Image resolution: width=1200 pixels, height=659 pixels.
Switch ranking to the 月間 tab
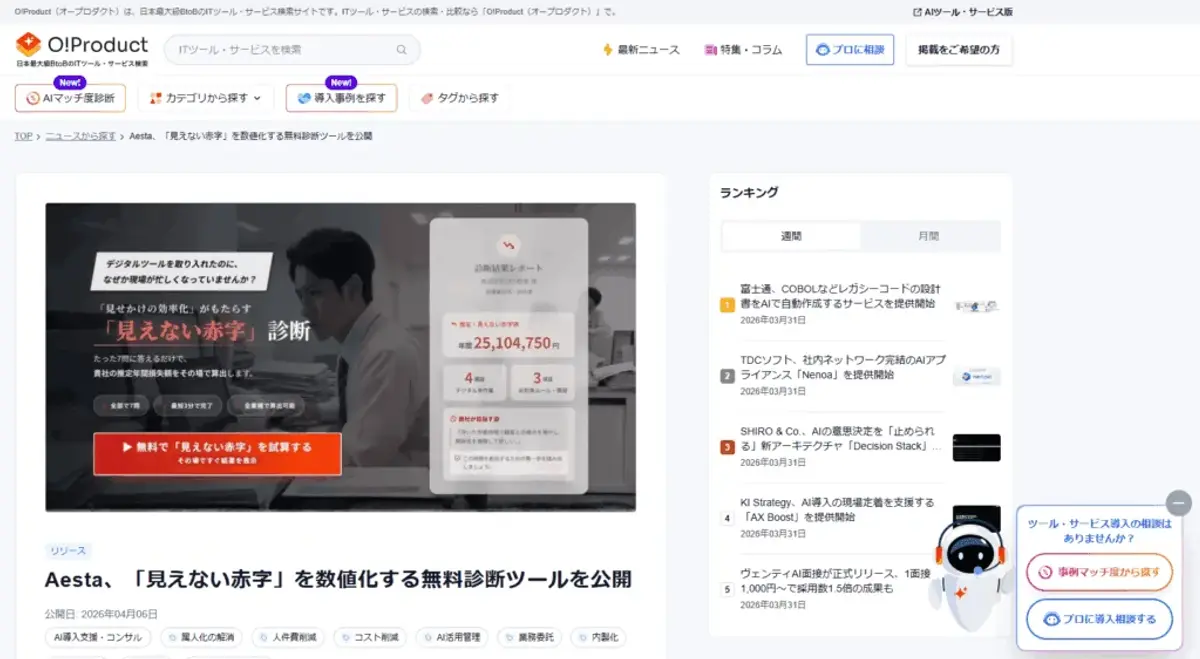pos(929,236)
